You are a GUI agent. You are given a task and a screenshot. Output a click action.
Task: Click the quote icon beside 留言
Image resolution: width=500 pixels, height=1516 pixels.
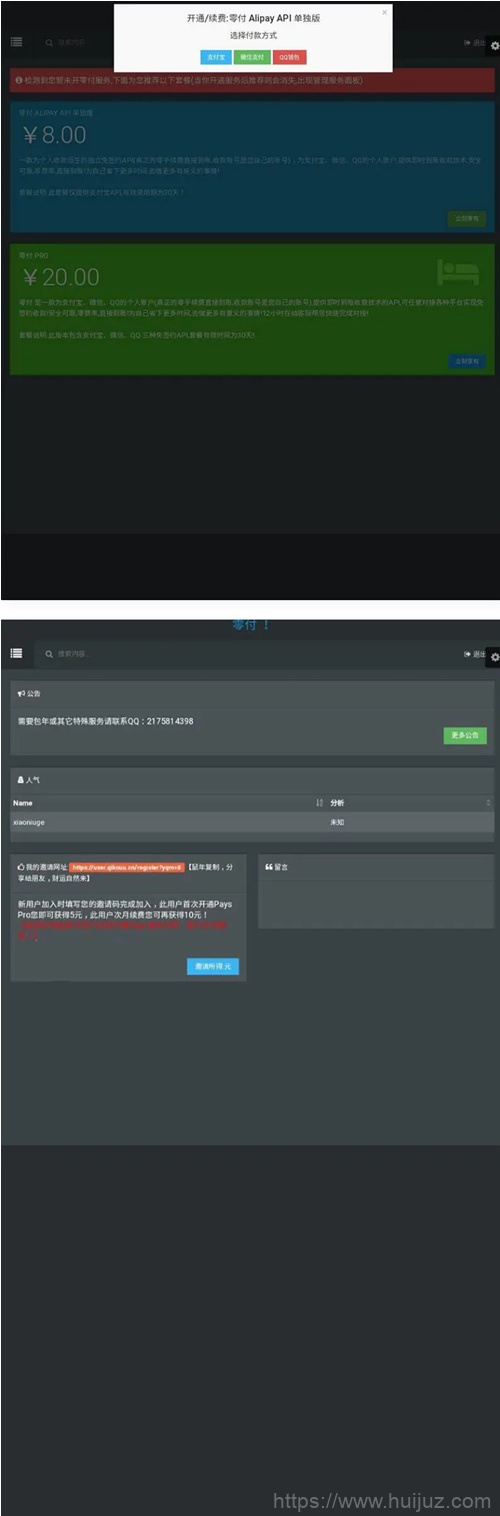point(269,866)
